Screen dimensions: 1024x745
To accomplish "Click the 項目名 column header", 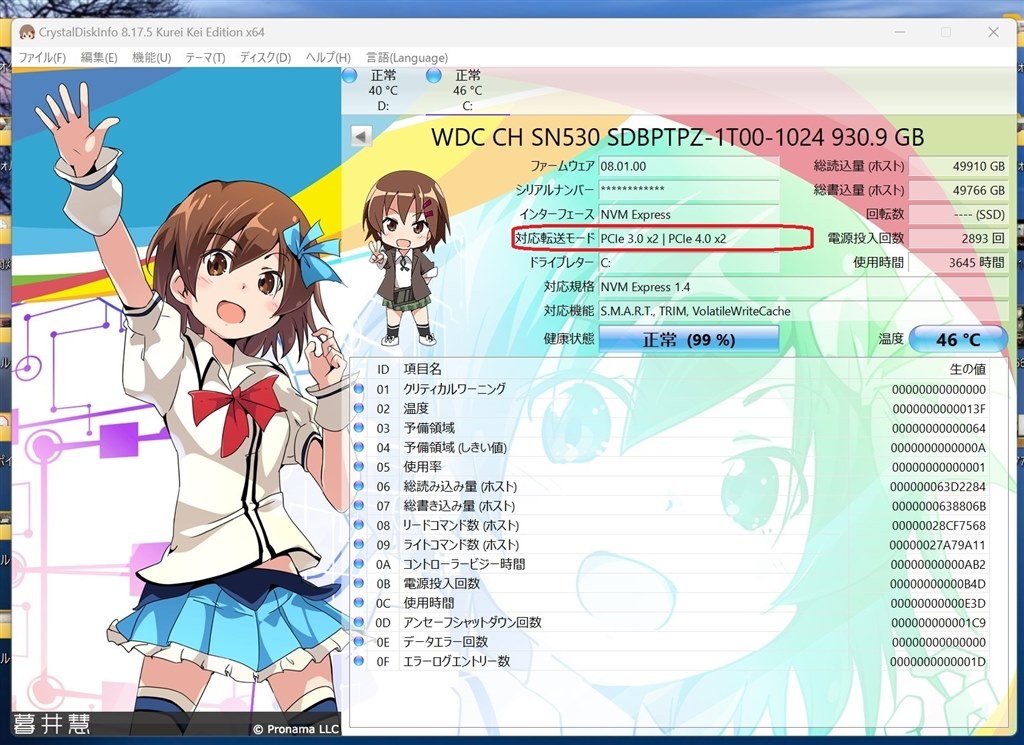I will 423,369.
